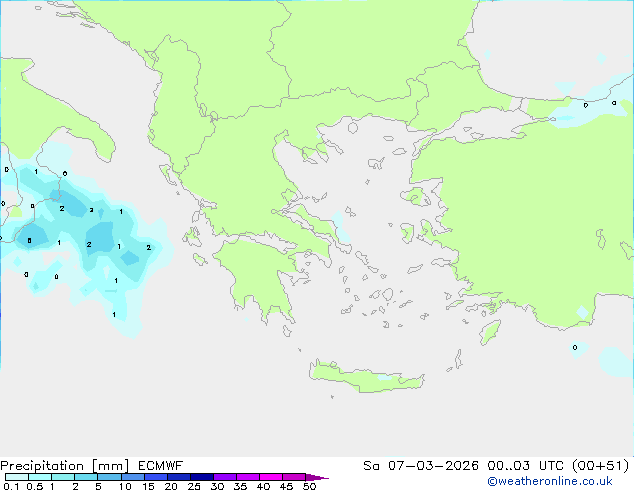Click the above-50 mm legend arrow tip
This screenshot has width=634, height=490.
(x=317, y=477)
